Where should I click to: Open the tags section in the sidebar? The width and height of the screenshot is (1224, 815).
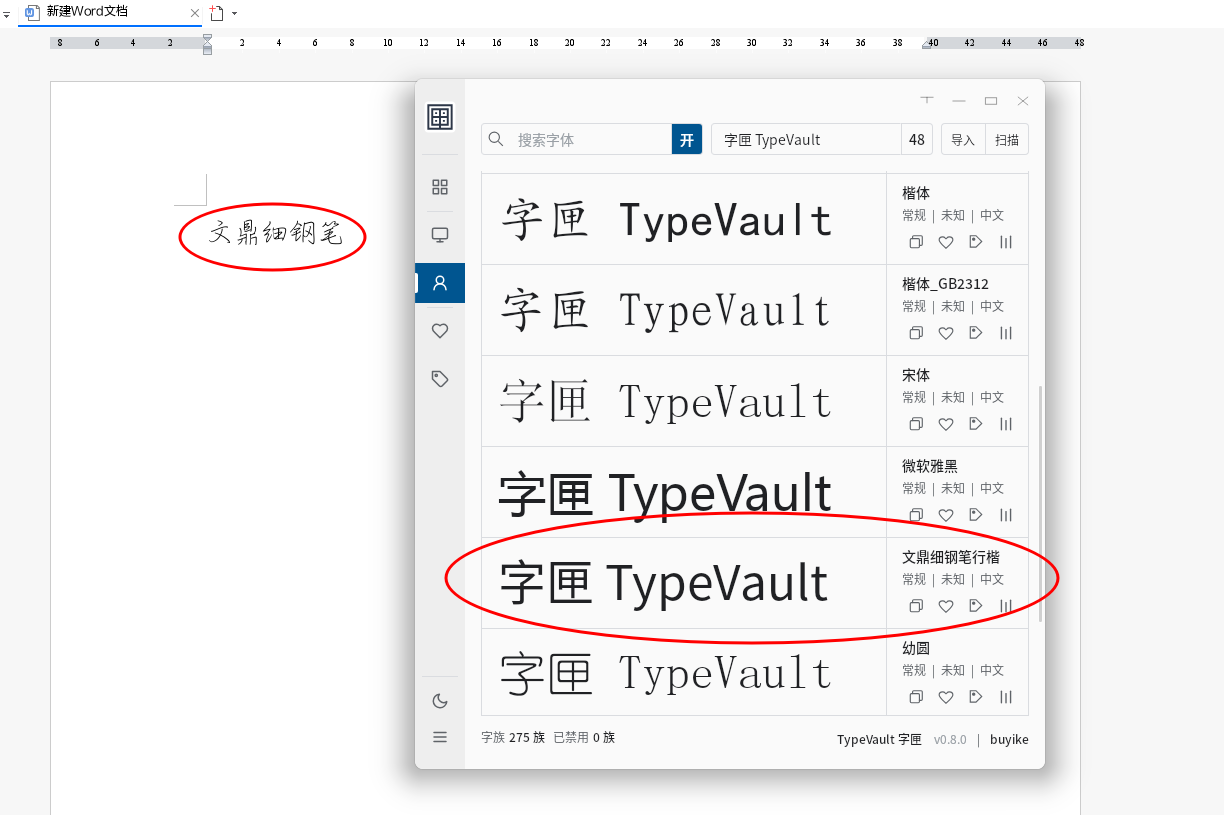tap(440, 379)
